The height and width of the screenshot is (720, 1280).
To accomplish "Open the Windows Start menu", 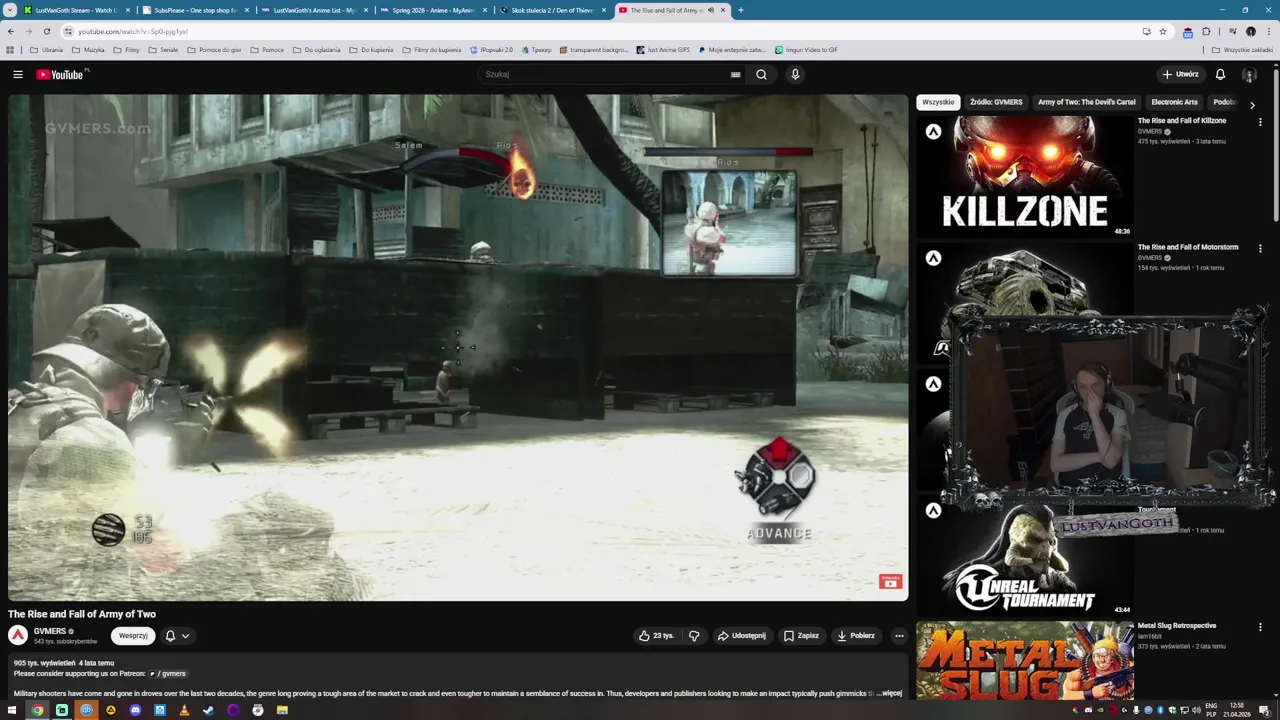I will (13, 710).
